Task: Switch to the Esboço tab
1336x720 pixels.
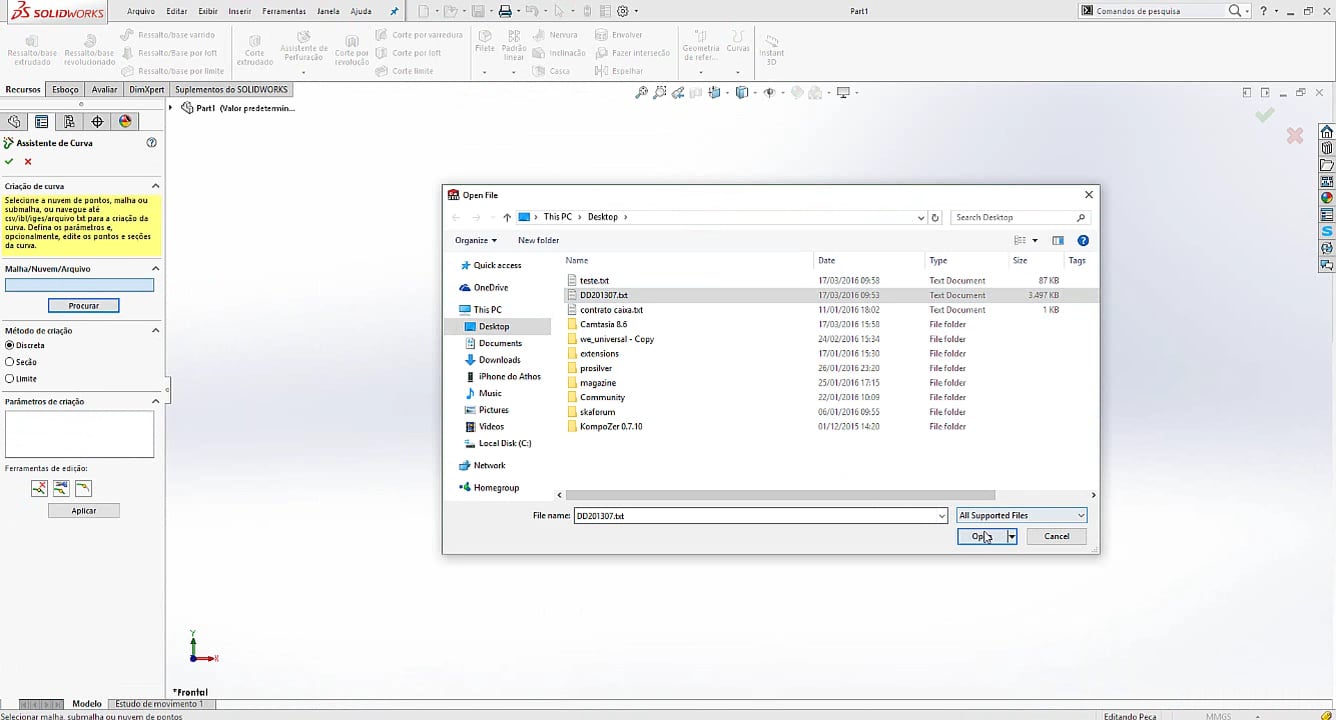Action: click(66, 89)
